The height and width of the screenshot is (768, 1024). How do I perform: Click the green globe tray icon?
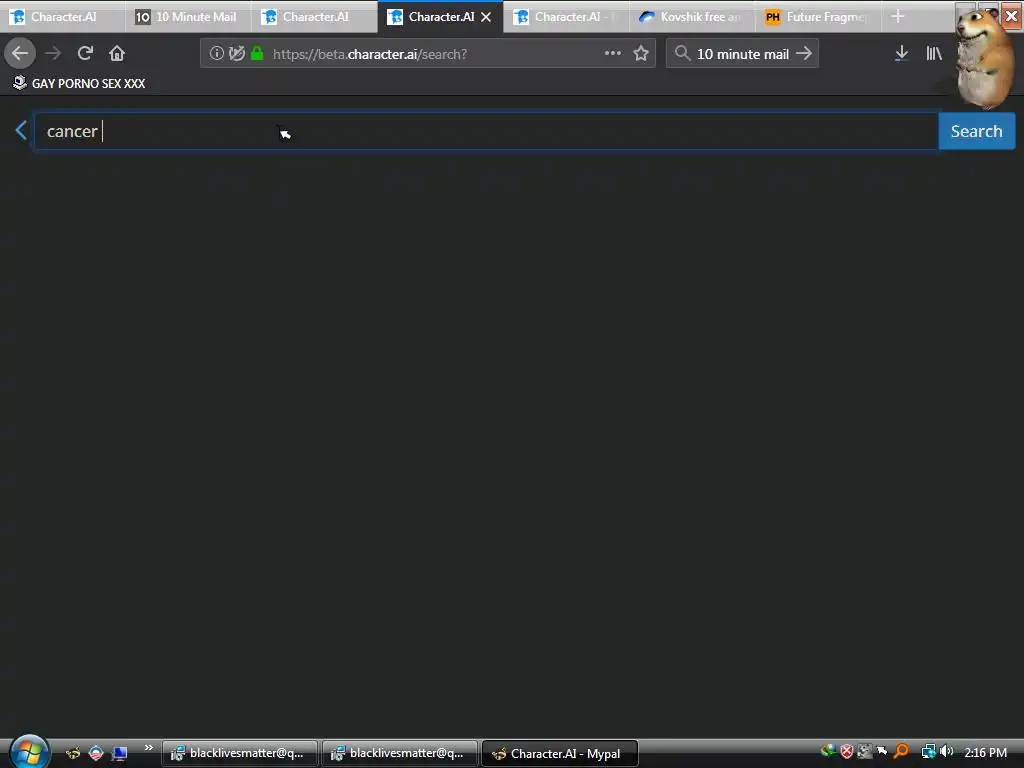coord(828,752)
